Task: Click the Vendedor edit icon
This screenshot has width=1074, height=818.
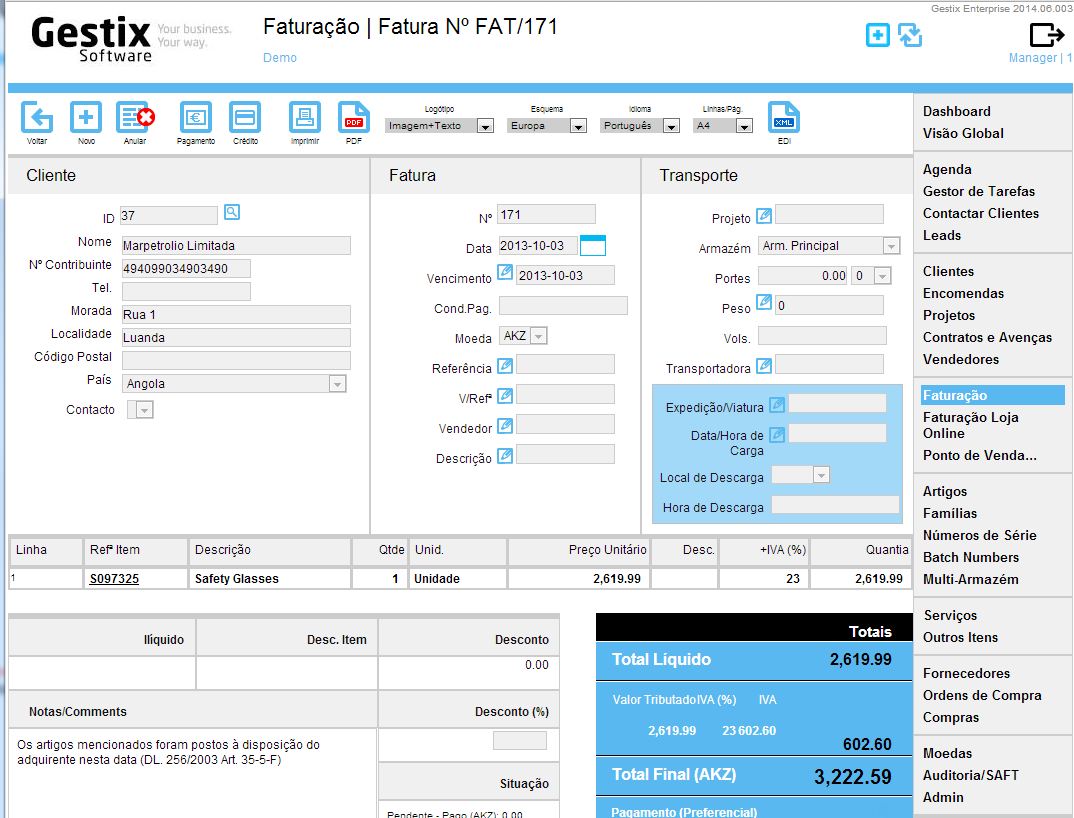Action: 505,426
